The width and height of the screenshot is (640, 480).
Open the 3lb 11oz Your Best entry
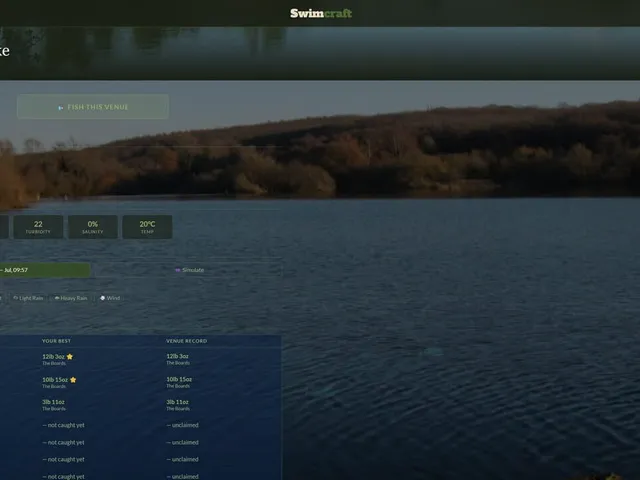(x=53, y=405)
